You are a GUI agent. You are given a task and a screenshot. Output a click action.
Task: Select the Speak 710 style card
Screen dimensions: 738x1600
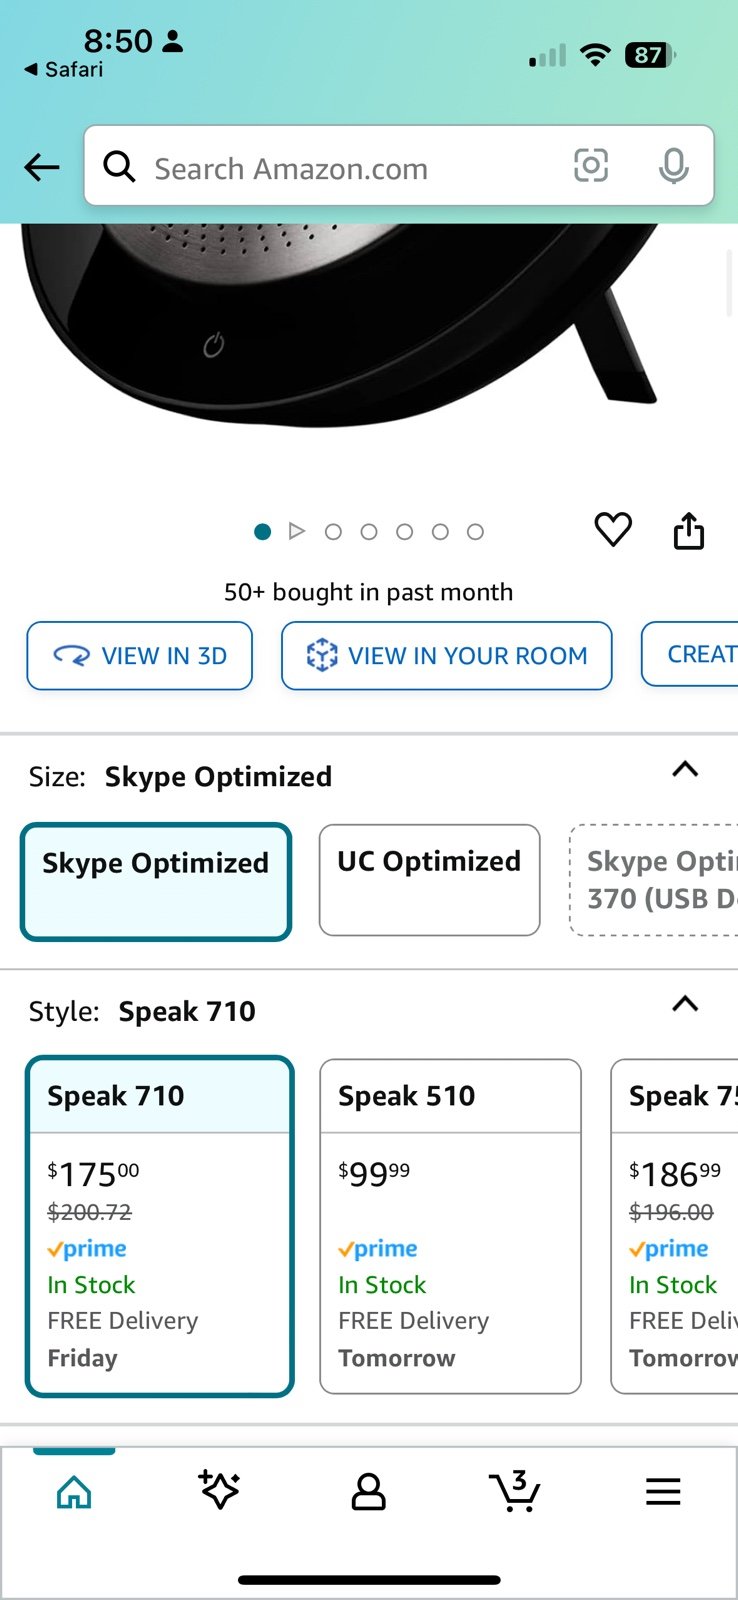click(x=160, y=1226)
